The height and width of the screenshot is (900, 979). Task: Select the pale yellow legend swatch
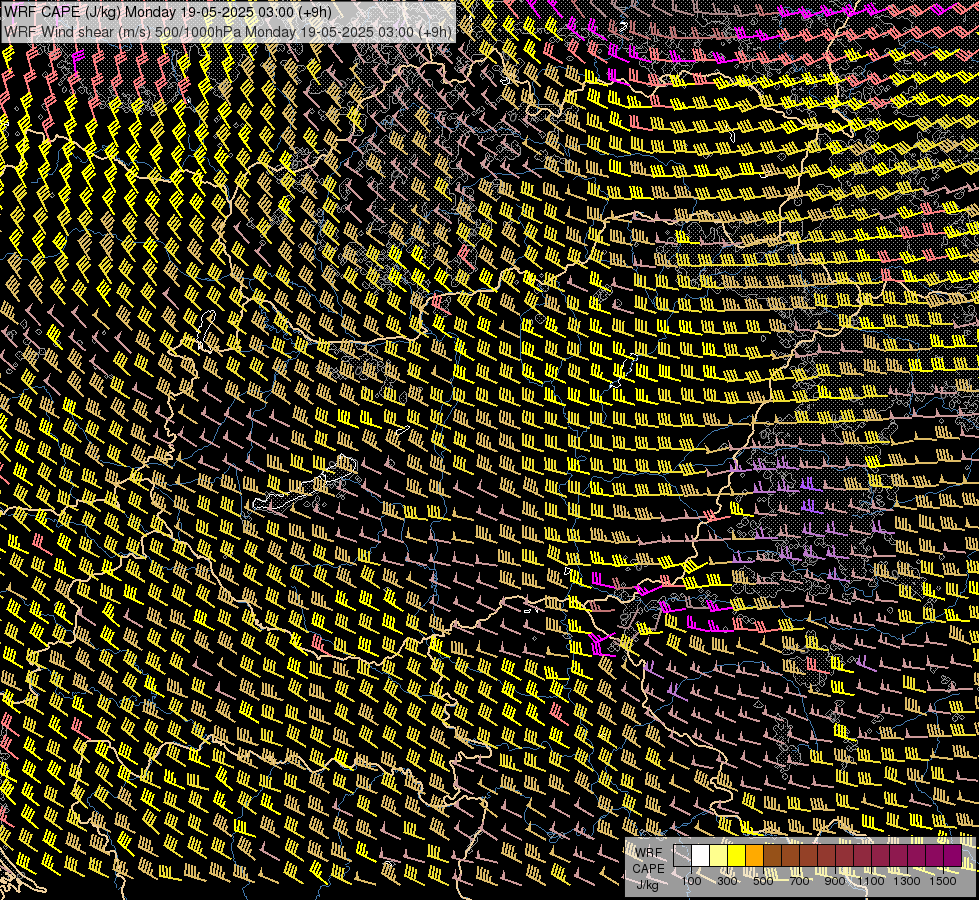tap(719, 856)
